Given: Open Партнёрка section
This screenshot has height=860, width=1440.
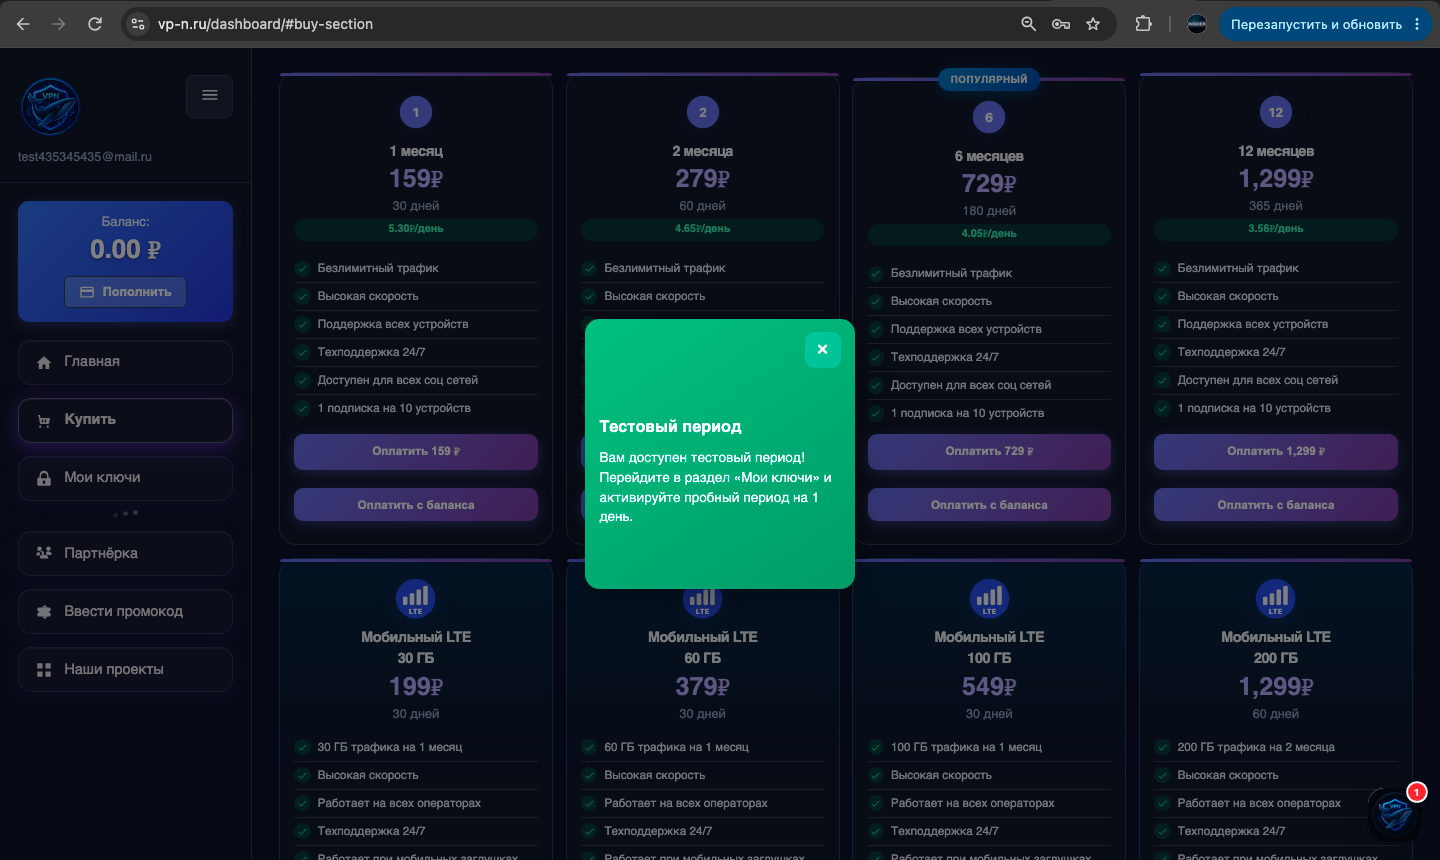Looking at the screenshot, I should point(125,553).
